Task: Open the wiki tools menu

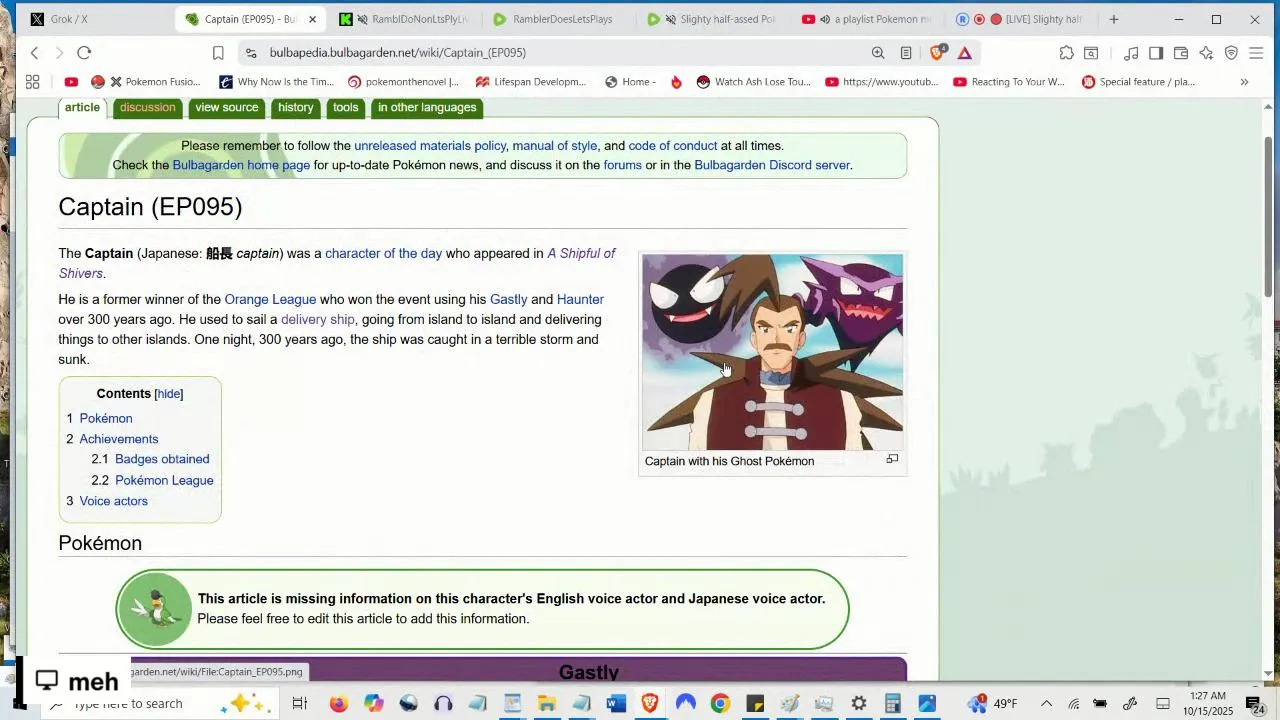Action: pos(346,108)
